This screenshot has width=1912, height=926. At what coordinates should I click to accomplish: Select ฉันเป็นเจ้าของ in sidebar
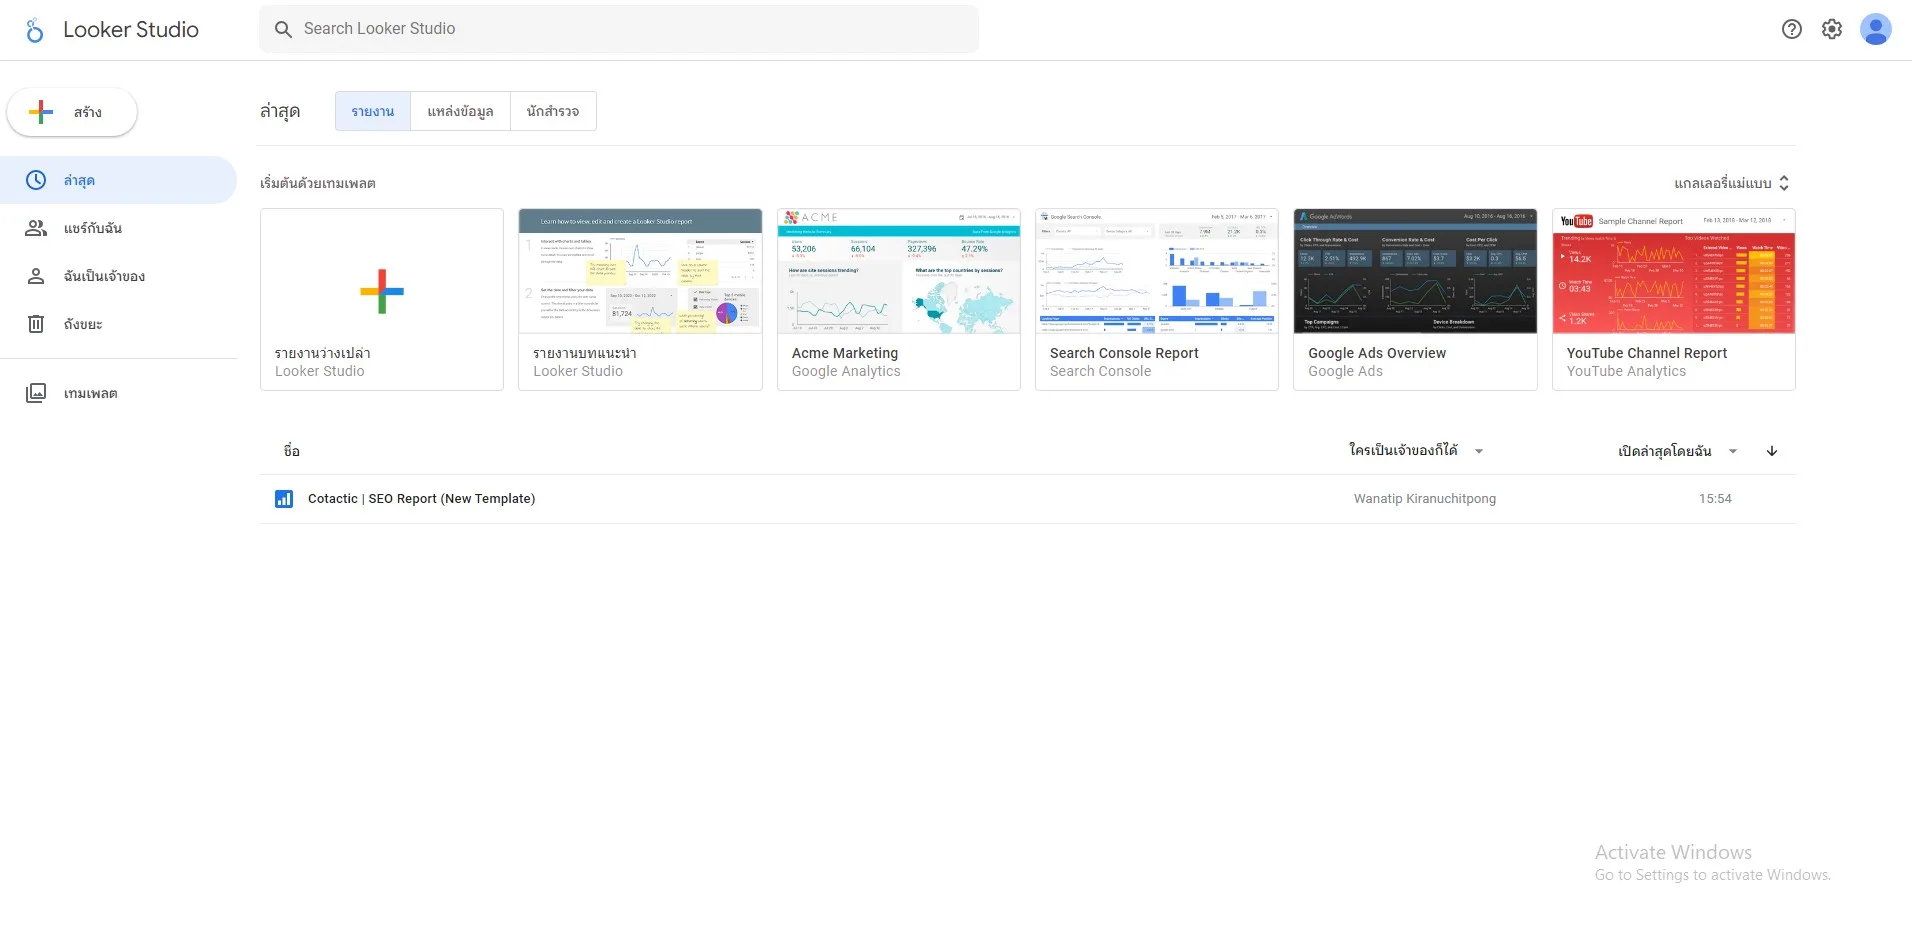click(x=103, y=276)
